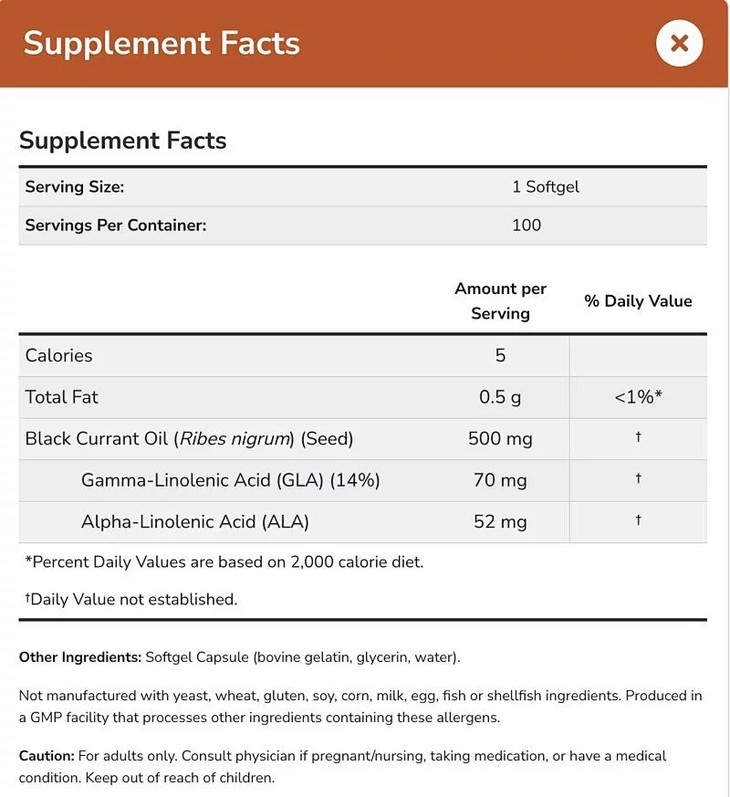
Task: Select the Servings Per Container label
Action: [x=115, y=225]
